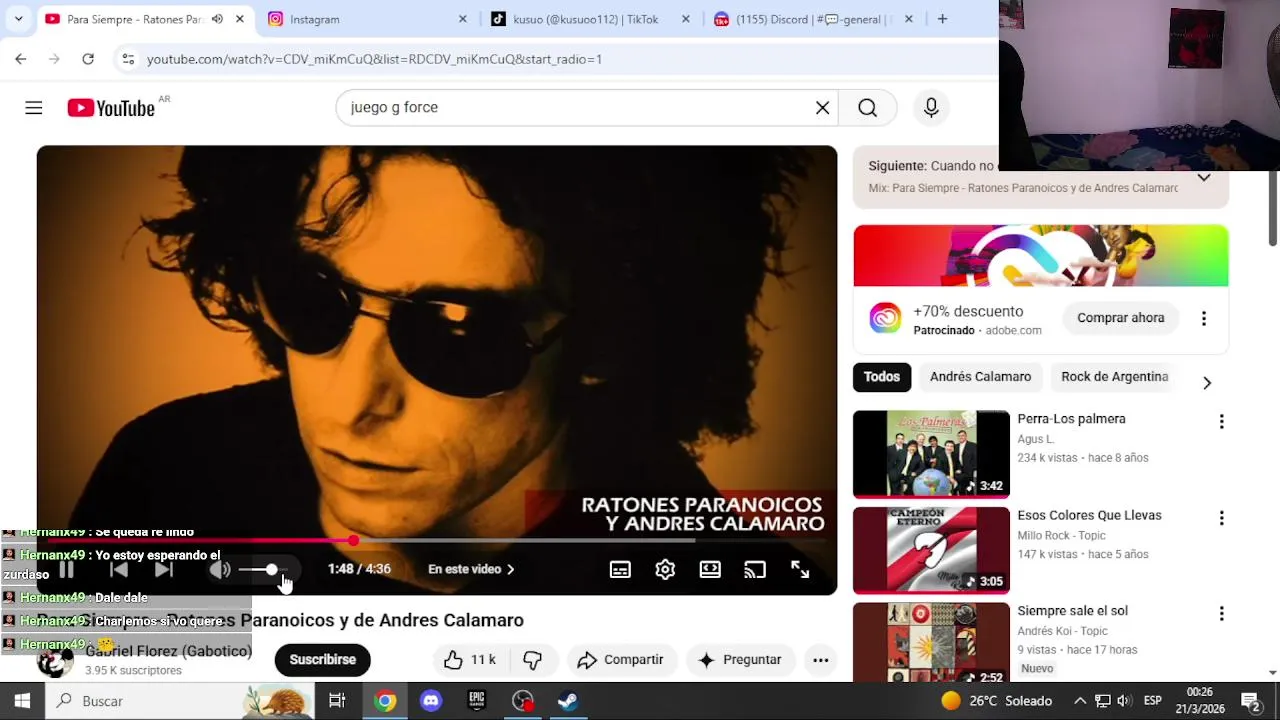Collapse the Mix playlist panel chevron
The image size is (1280, 720).
pyautogui.click(x=1204, y=178)
